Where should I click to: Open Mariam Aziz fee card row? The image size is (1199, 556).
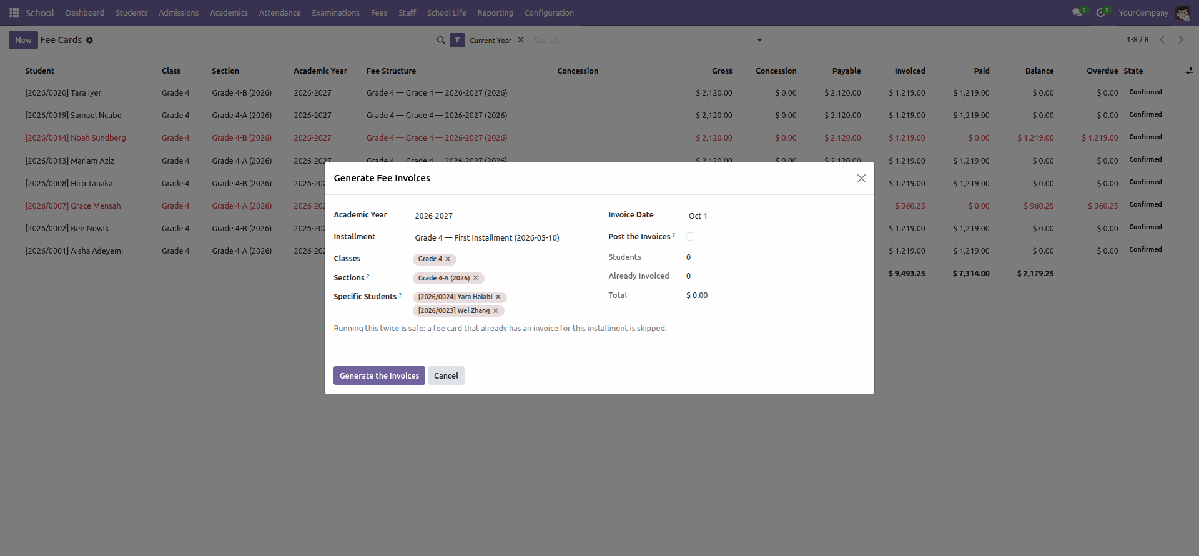(600, 161)
